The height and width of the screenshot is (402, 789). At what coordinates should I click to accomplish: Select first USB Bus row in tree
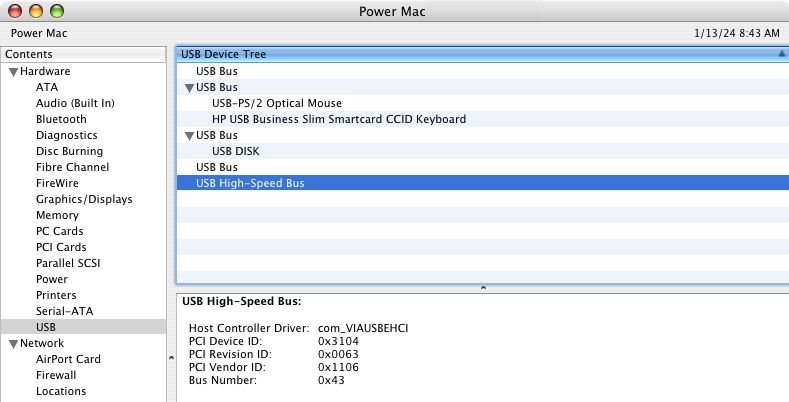point(483,71)
